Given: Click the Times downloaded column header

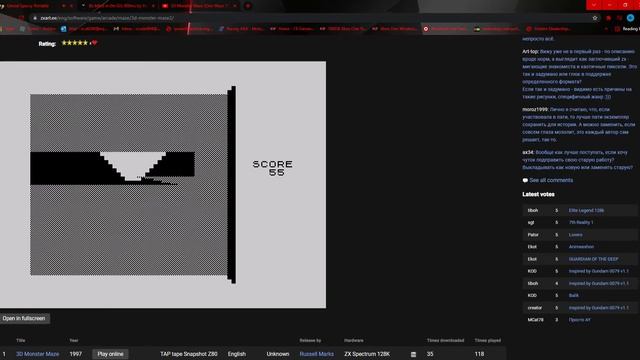Looking at the screenshot, I should click(x=445, y=340).
